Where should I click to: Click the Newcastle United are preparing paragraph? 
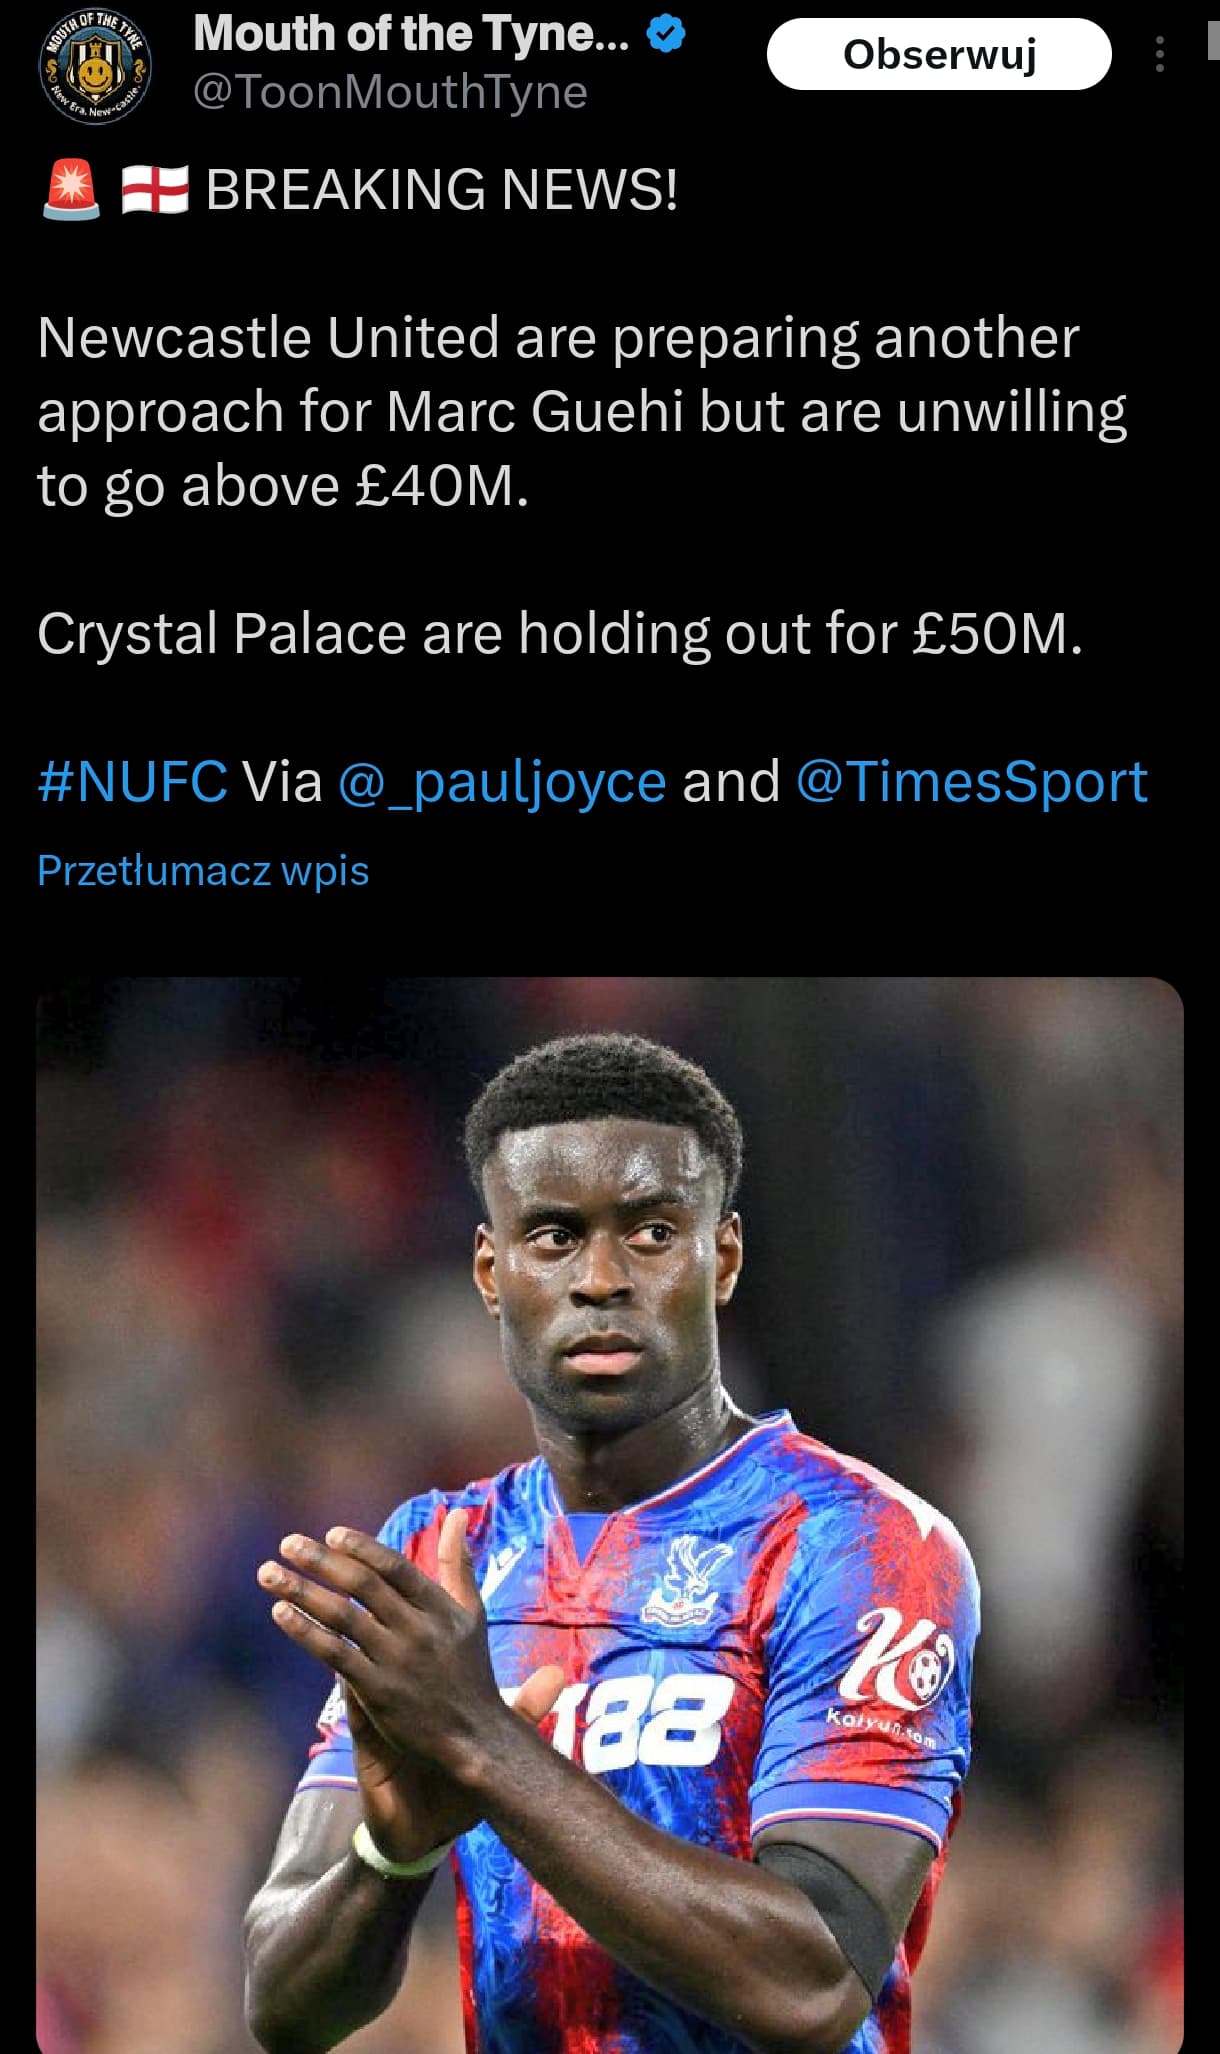pyautogui.click(x=582, y=411)
